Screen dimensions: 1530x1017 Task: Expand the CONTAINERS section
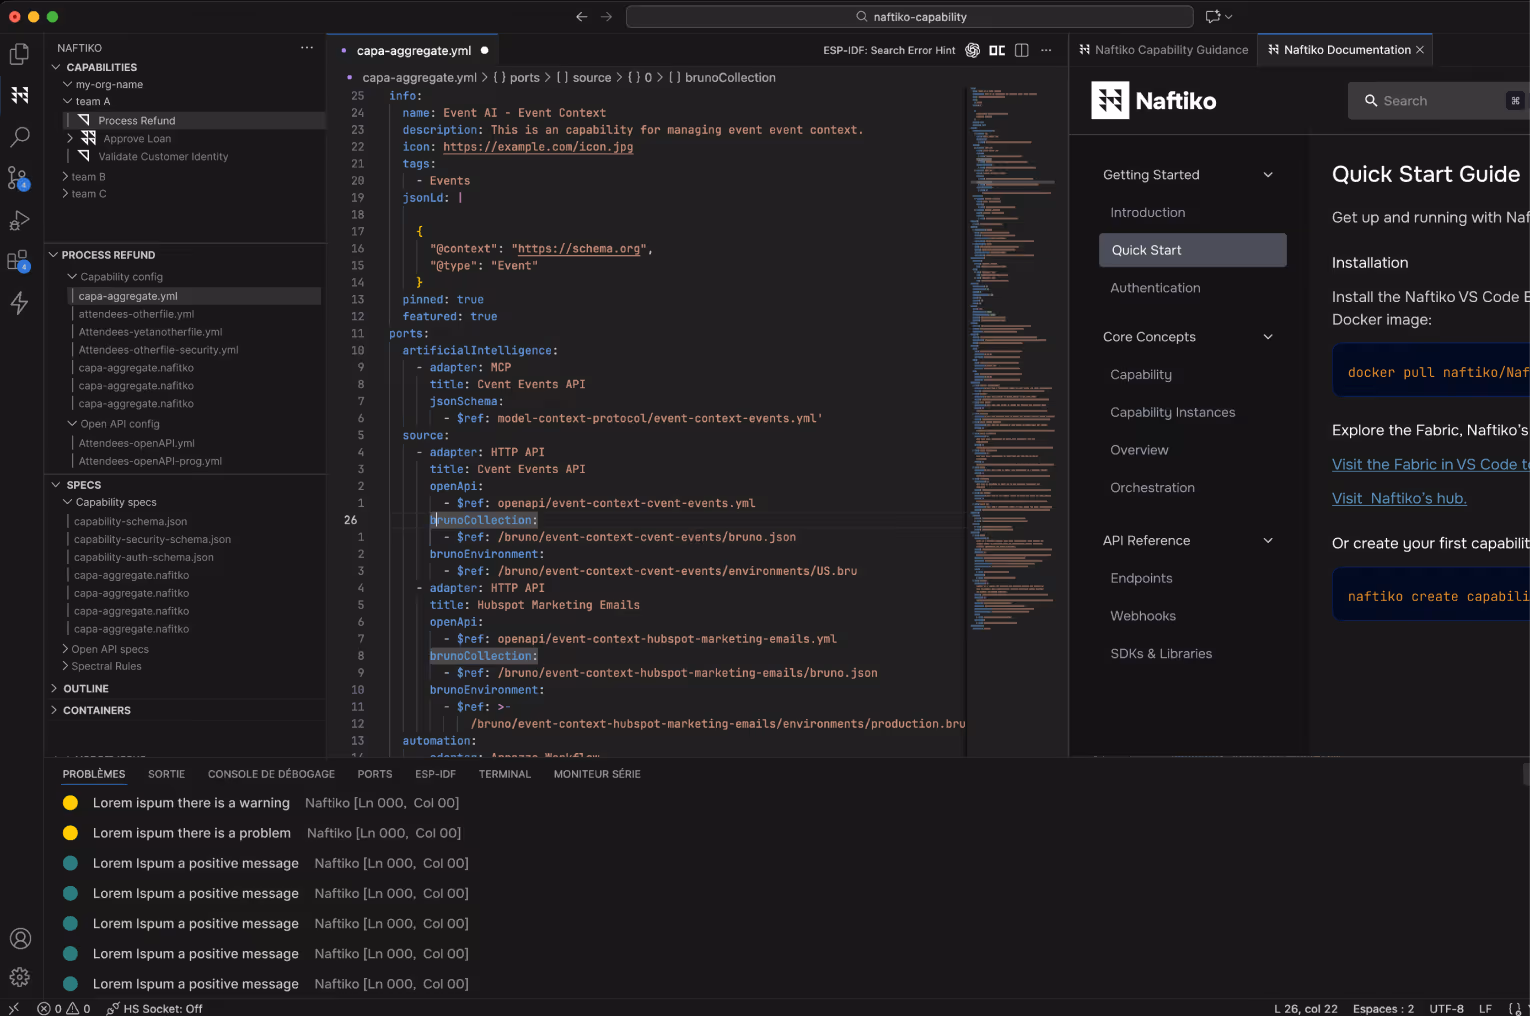54,710
